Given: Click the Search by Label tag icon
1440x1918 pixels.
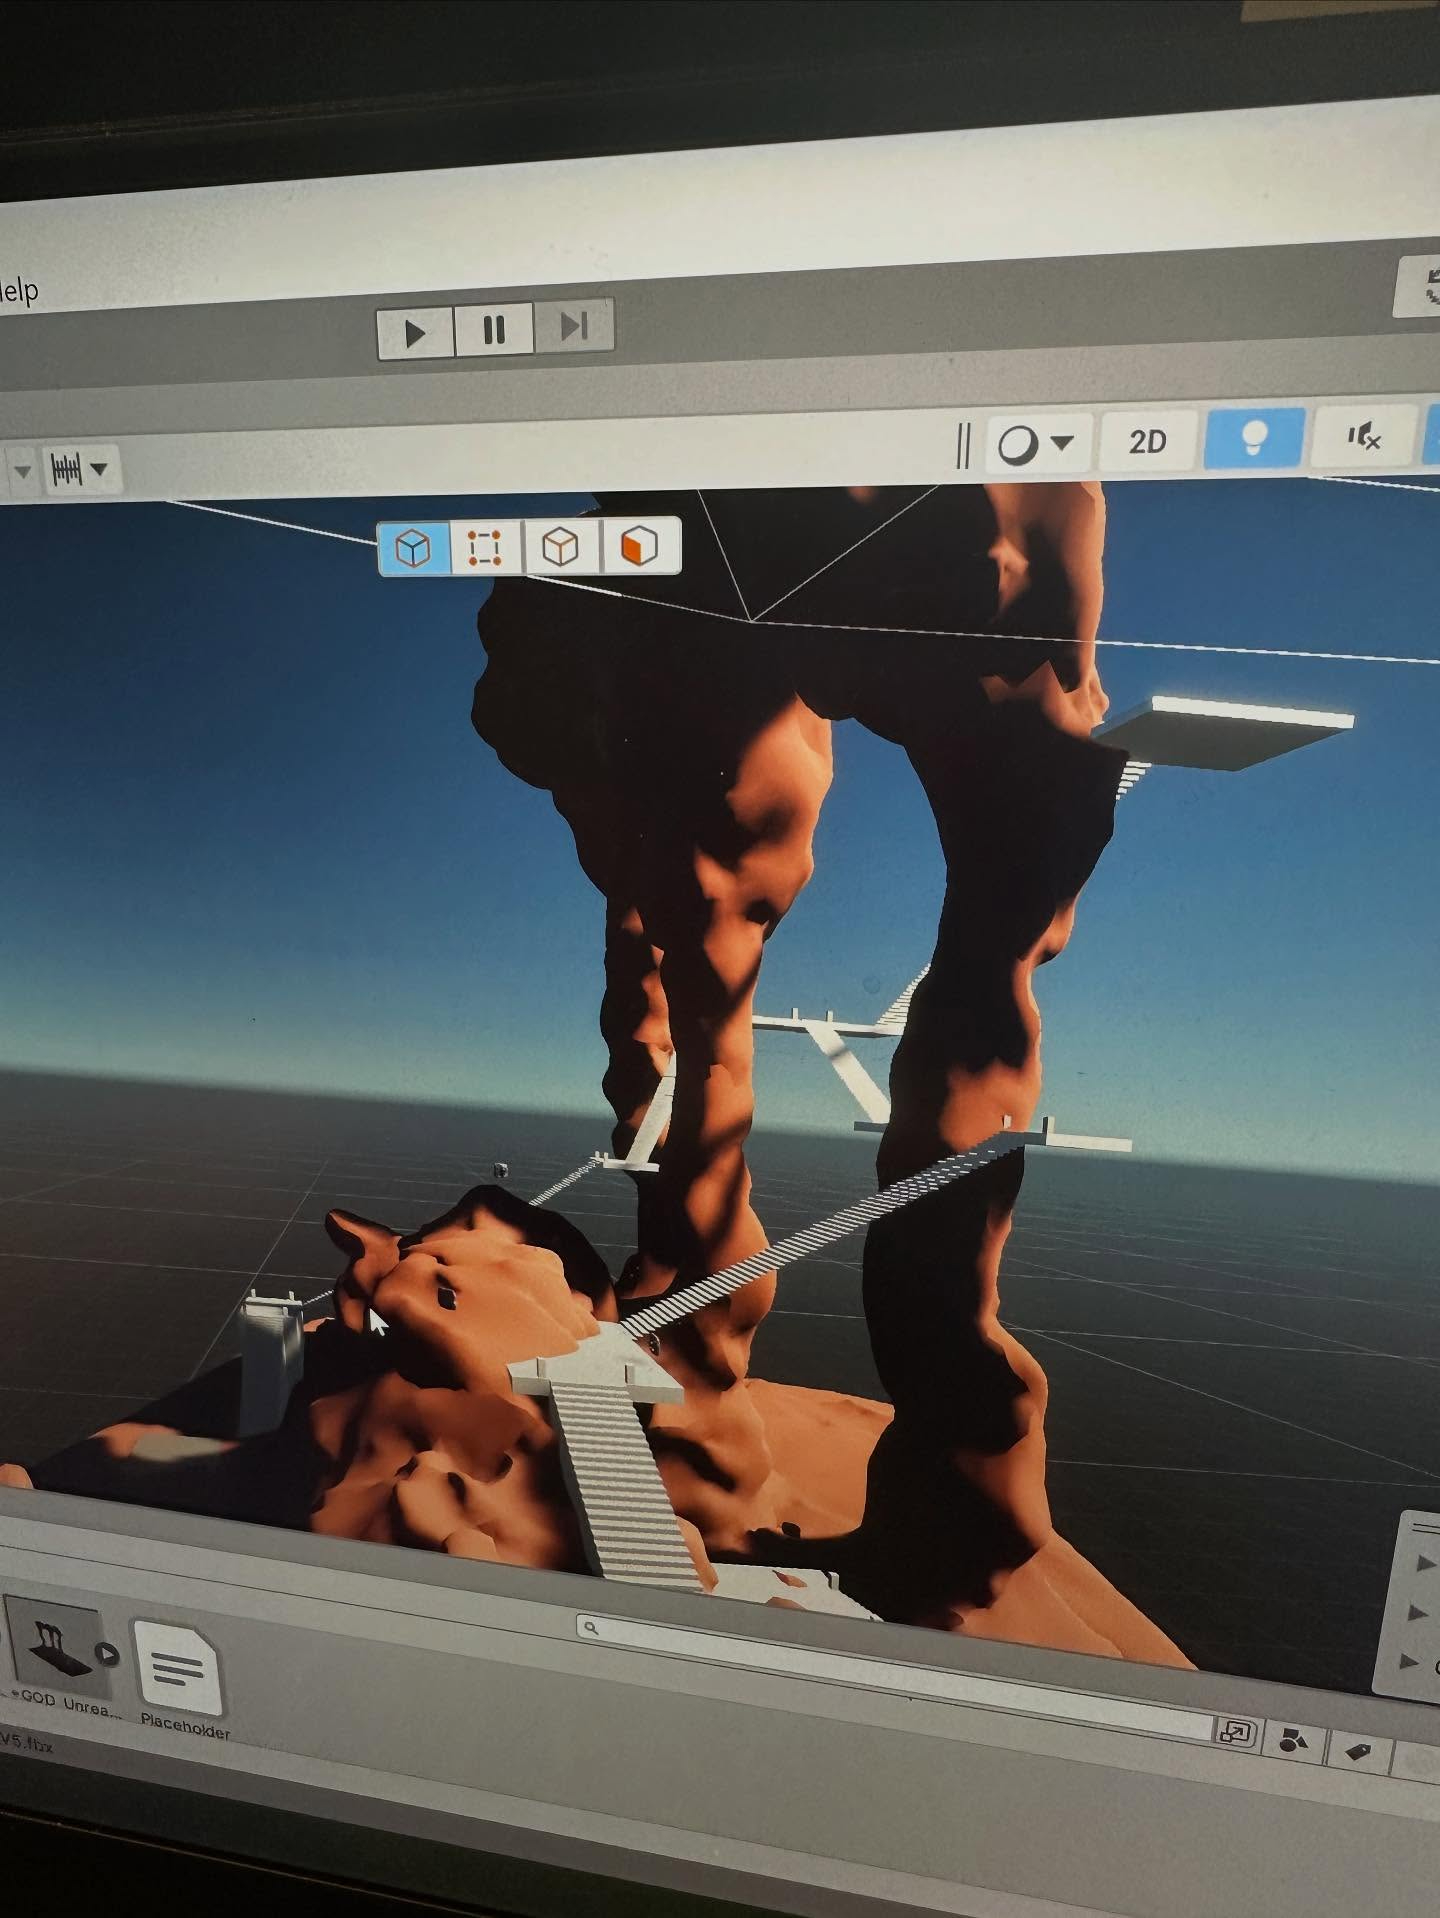Looking at the screenshot, I should coord(1356,1750).
